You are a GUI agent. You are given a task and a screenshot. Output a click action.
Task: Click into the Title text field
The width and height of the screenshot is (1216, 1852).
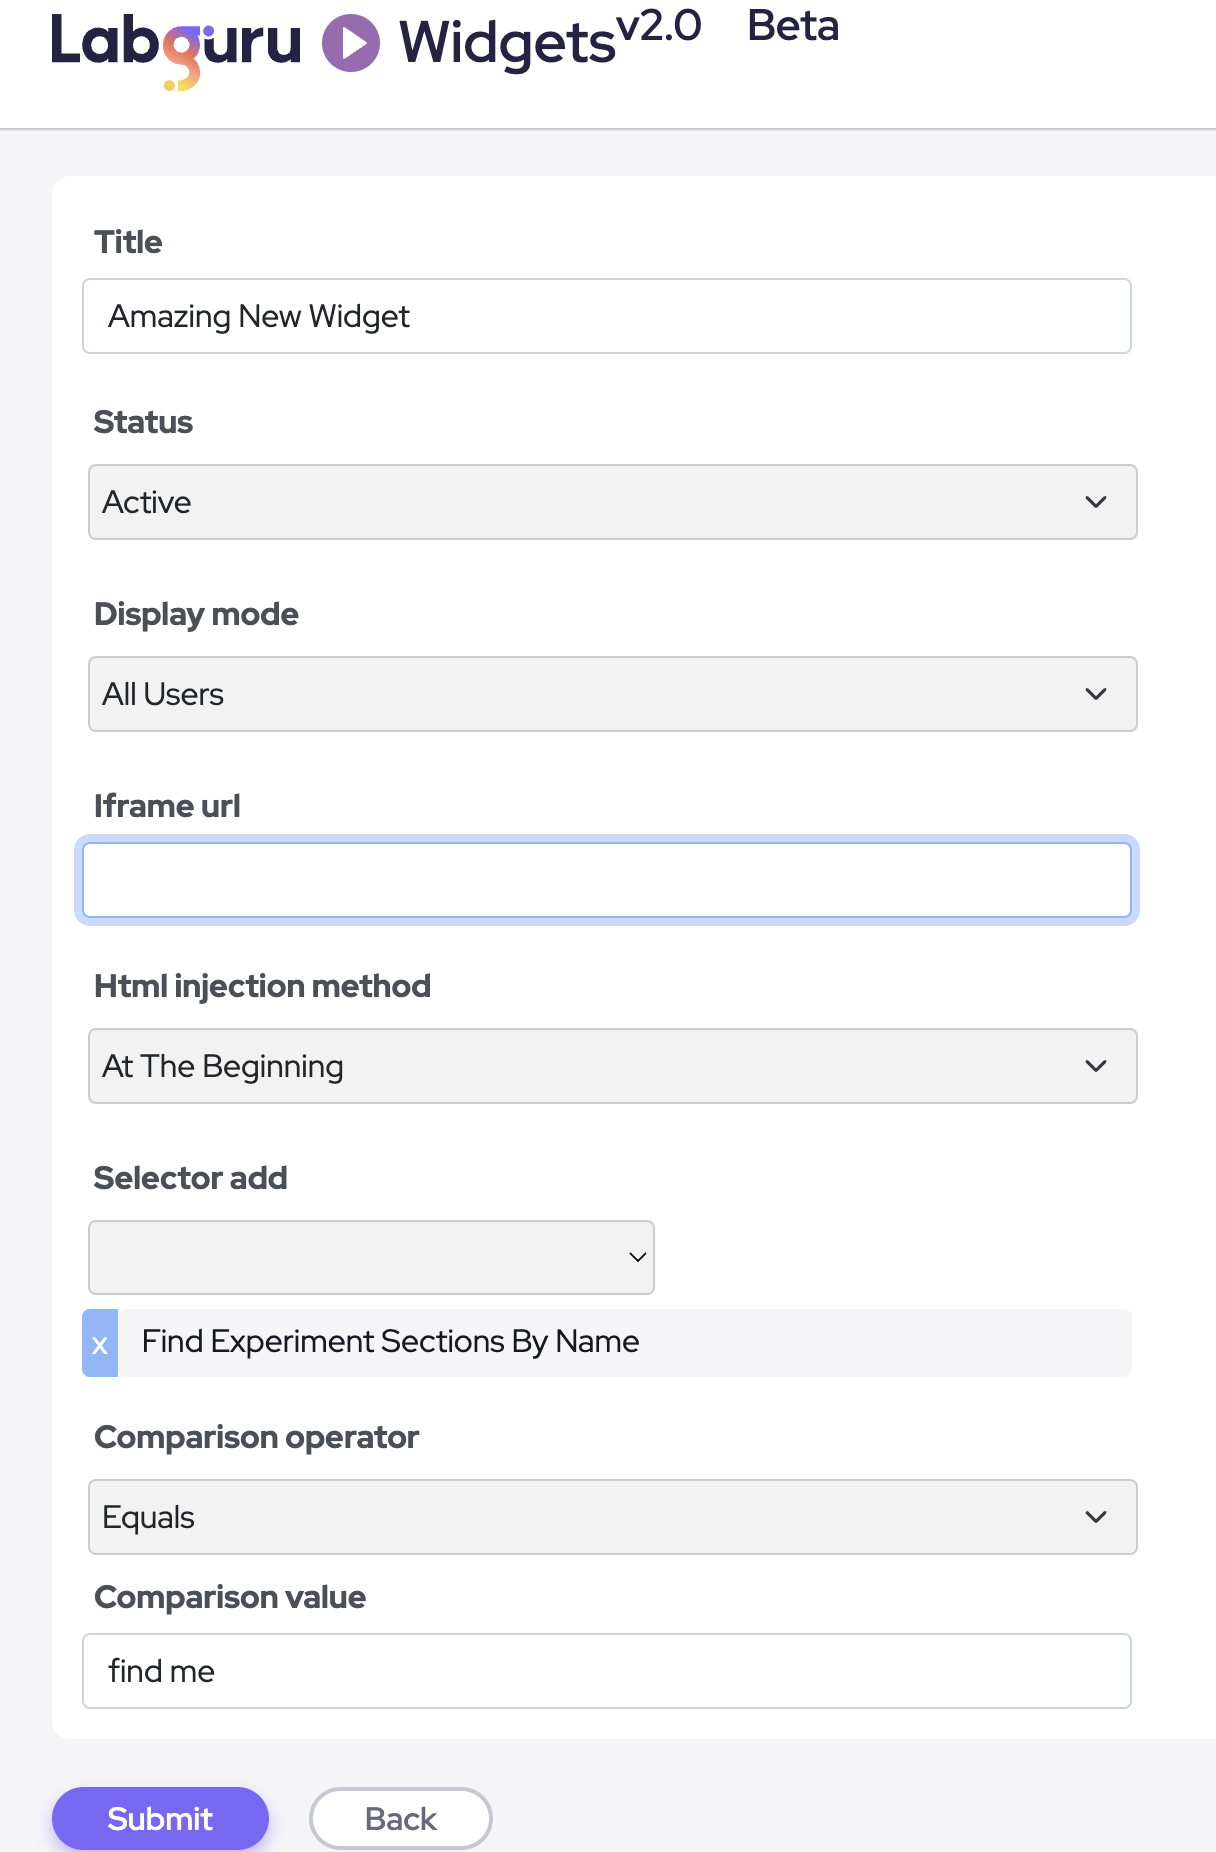coord(606,316)
